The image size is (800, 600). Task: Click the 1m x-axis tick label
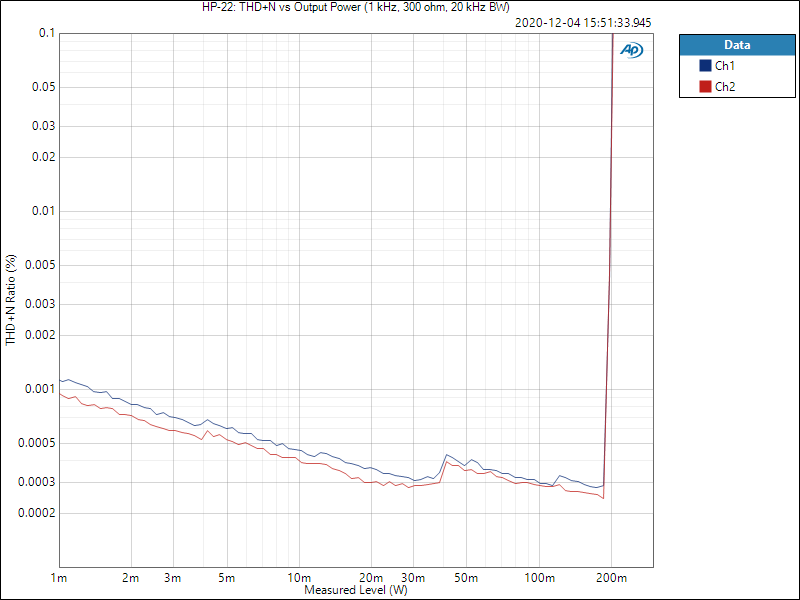(59, 578)
